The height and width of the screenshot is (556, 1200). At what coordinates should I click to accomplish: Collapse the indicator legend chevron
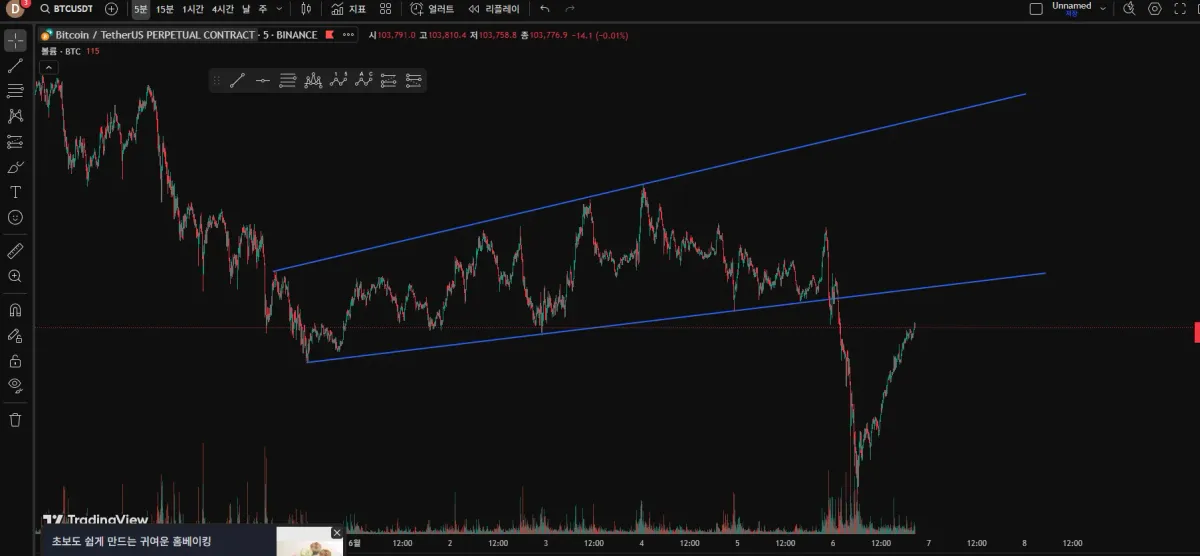click(49, 68)
